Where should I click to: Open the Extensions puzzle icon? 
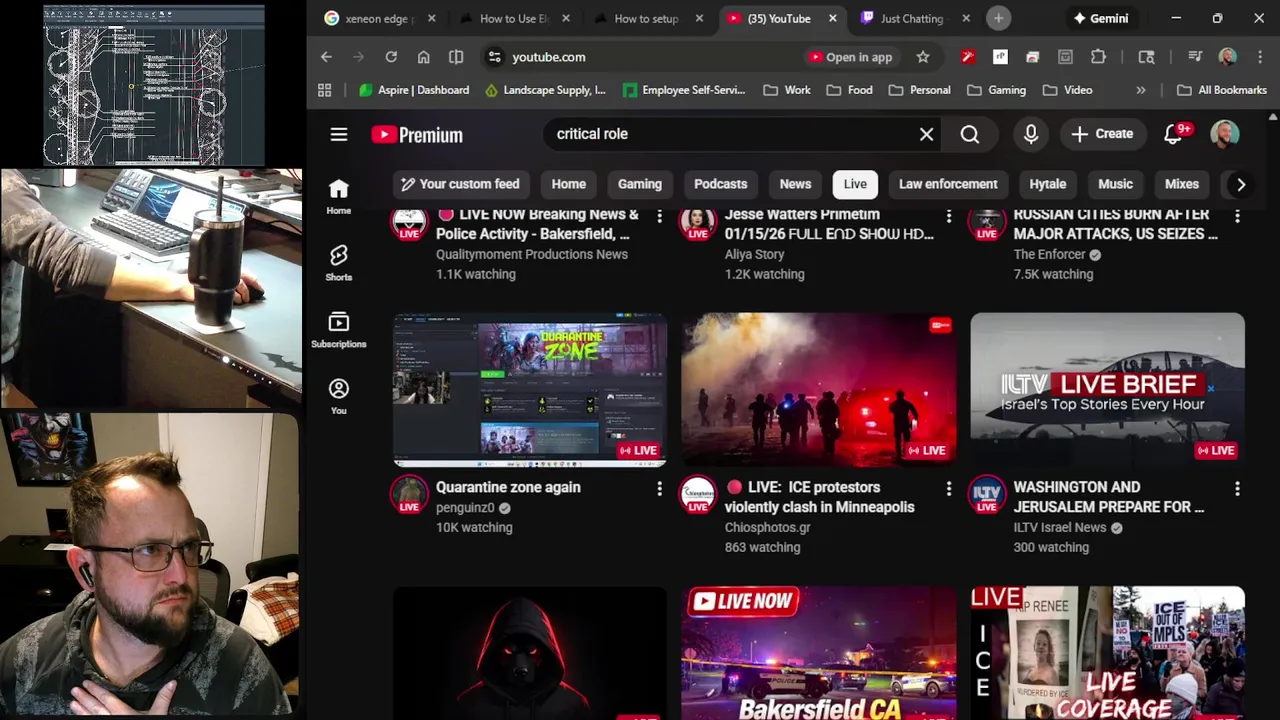click(x=1098, y=57)
